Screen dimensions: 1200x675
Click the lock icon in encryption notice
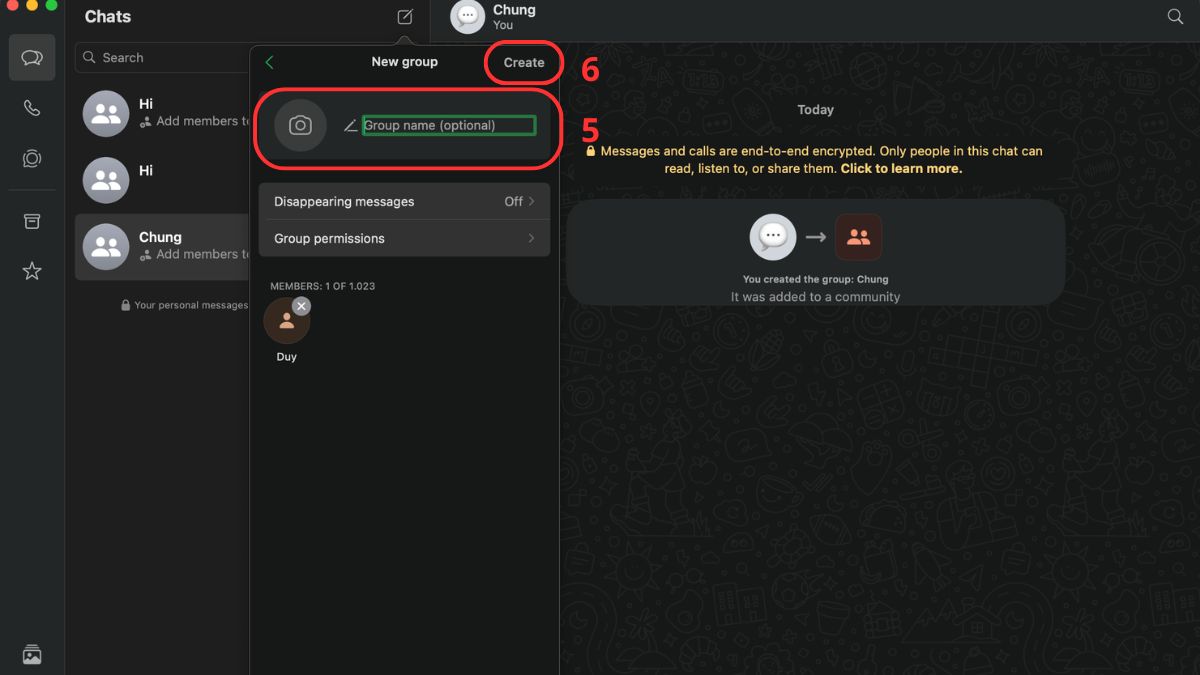click(591, 151)
